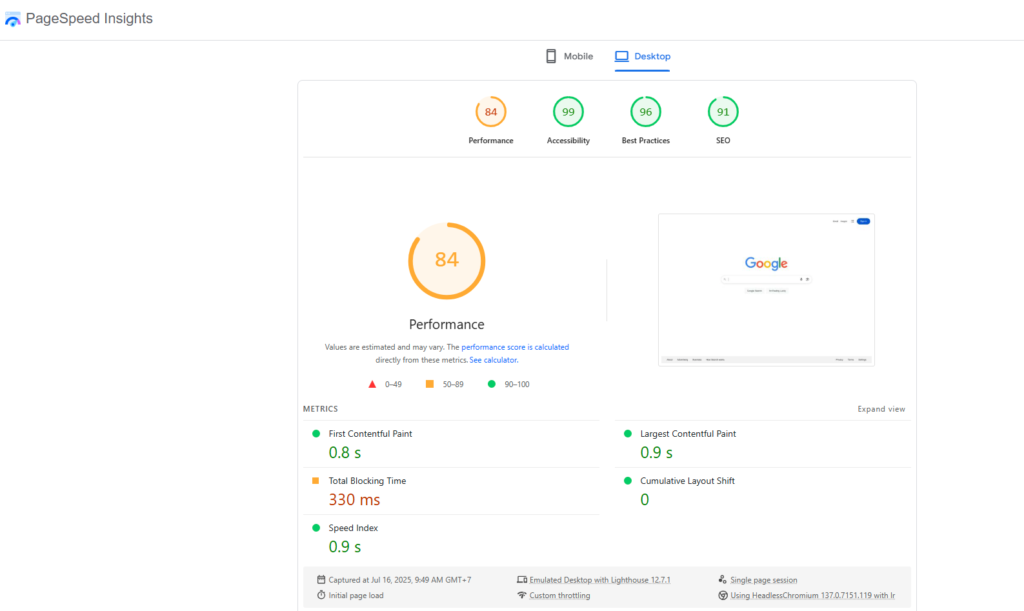Click the Largest Contentful Paint metric label
Image resolution: width=1024 pixels, height=611 pixels.
pos(688,433)
